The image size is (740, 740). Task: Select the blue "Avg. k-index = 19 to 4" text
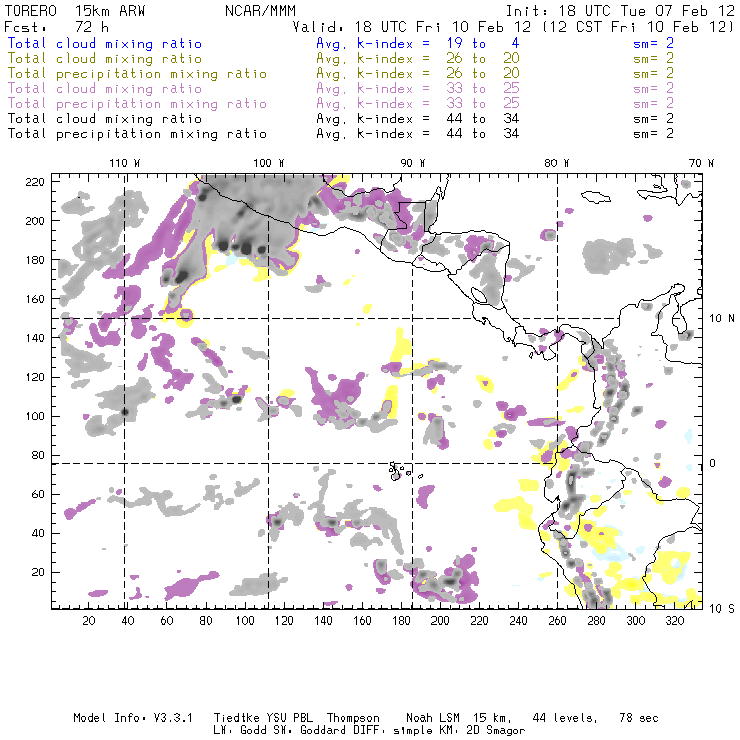tap(418, 44)
